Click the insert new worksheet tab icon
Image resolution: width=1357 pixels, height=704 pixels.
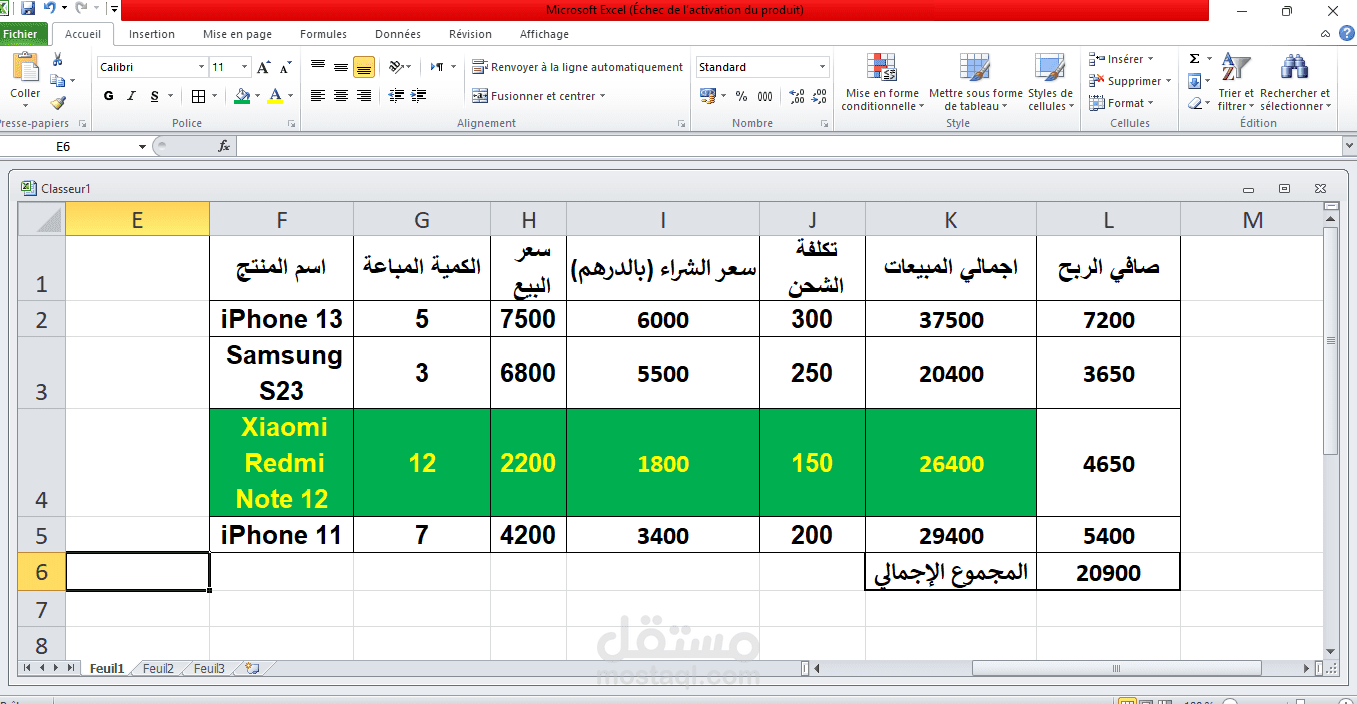251,668
